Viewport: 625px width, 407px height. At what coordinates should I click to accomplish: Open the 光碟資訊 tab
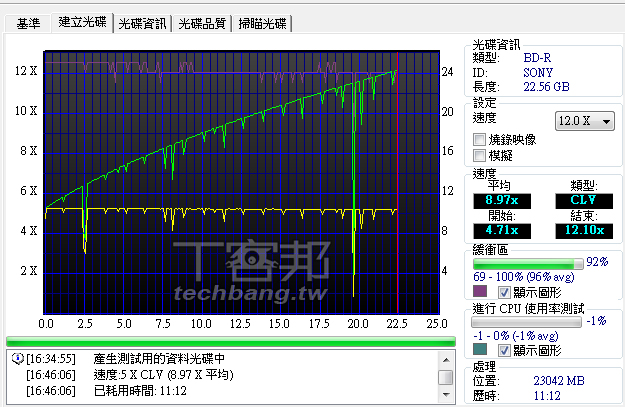142,24
